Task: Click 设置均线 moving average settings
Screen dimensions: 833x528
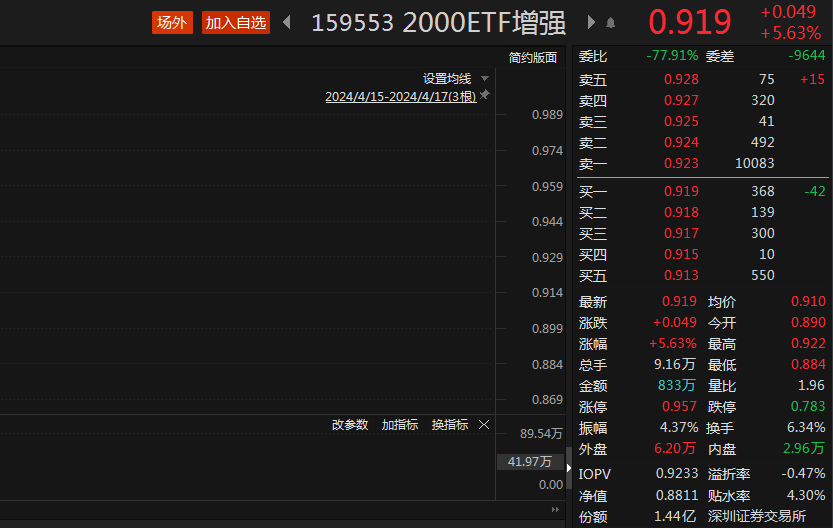Action: 446,78
